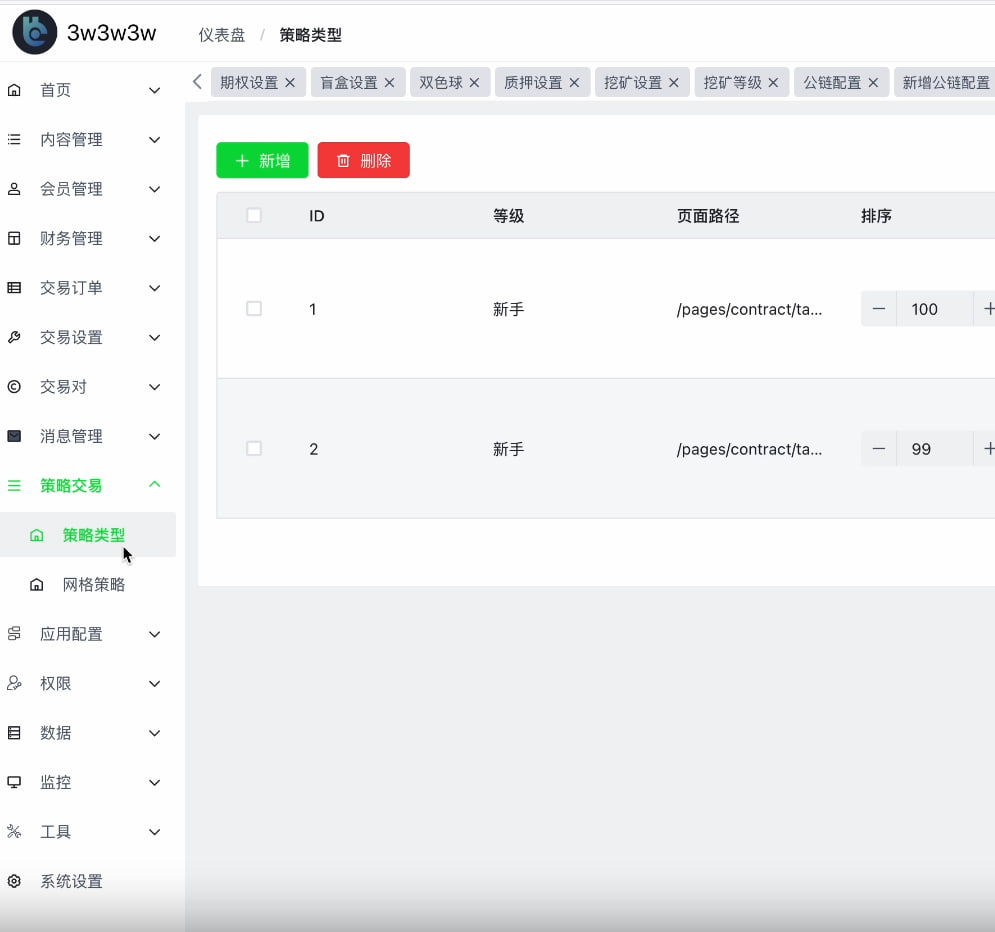This screenshot has height=932, width=995.
Task: Click the tools icon beside 工具
Action: click(14, 832)
